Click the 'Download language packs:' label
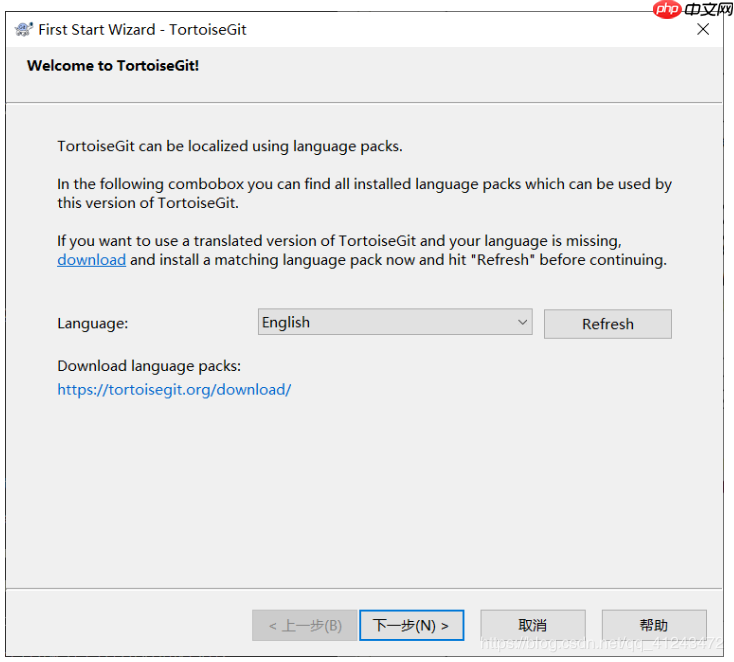The image size is (734, 662). click(149, 366)
